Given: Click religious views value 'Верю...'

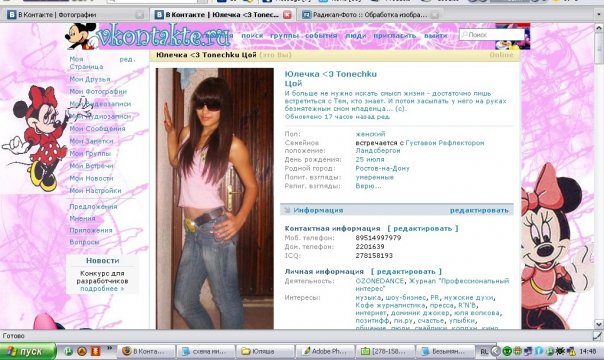Looking at the screenshot, I should point(368,186).
